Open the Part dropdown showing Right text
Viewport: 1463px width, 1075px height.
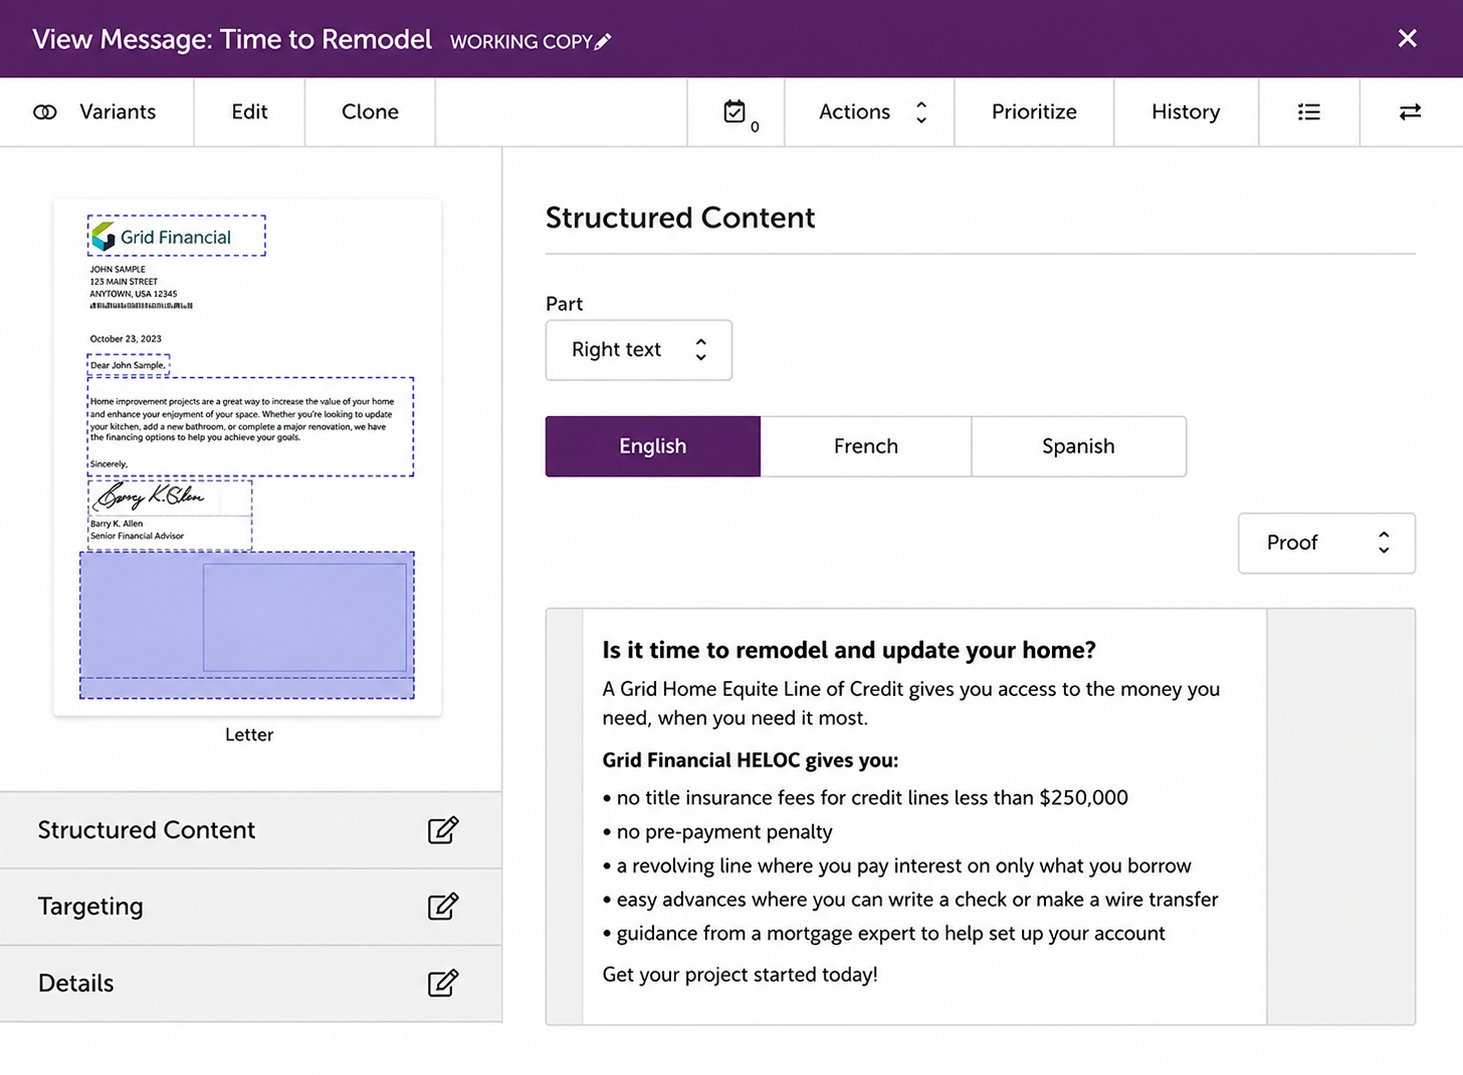639,350
